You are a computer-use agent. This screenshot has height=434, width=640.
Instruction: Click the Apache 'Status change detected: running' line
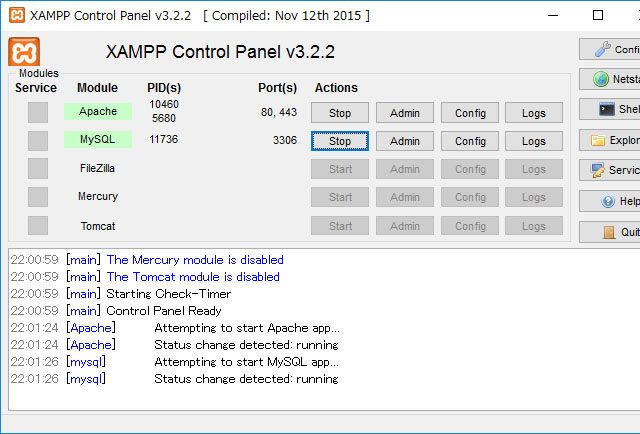click(246, 345)
